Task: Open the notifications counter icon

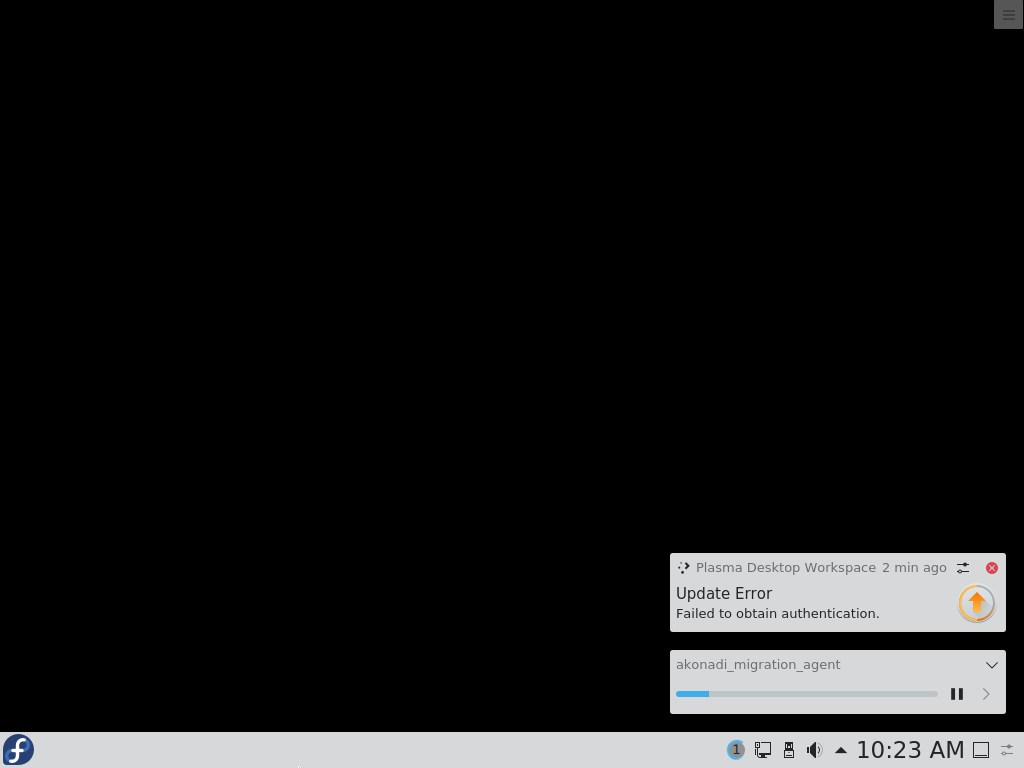Action: point(736,750)
